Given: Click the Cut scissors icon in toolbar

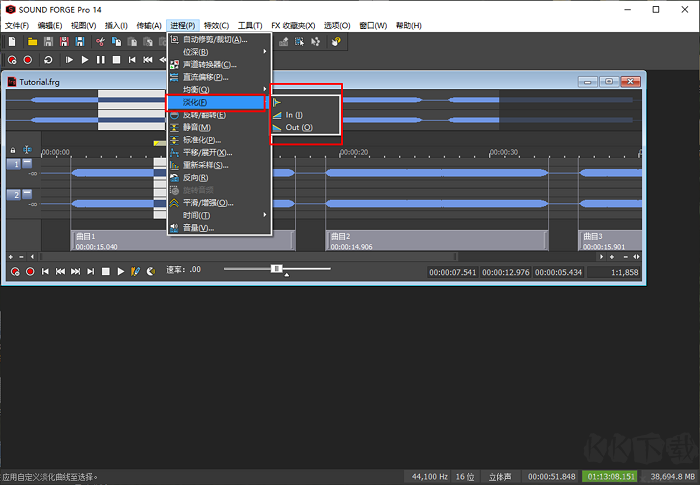Looking at the screenshot, I should pos(101,42).
